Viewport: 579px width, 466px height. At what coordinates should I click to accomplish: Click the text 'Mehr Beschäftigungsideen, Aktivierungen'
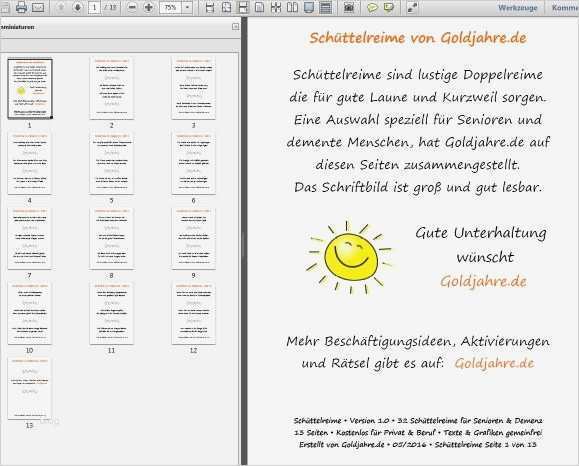418,342
